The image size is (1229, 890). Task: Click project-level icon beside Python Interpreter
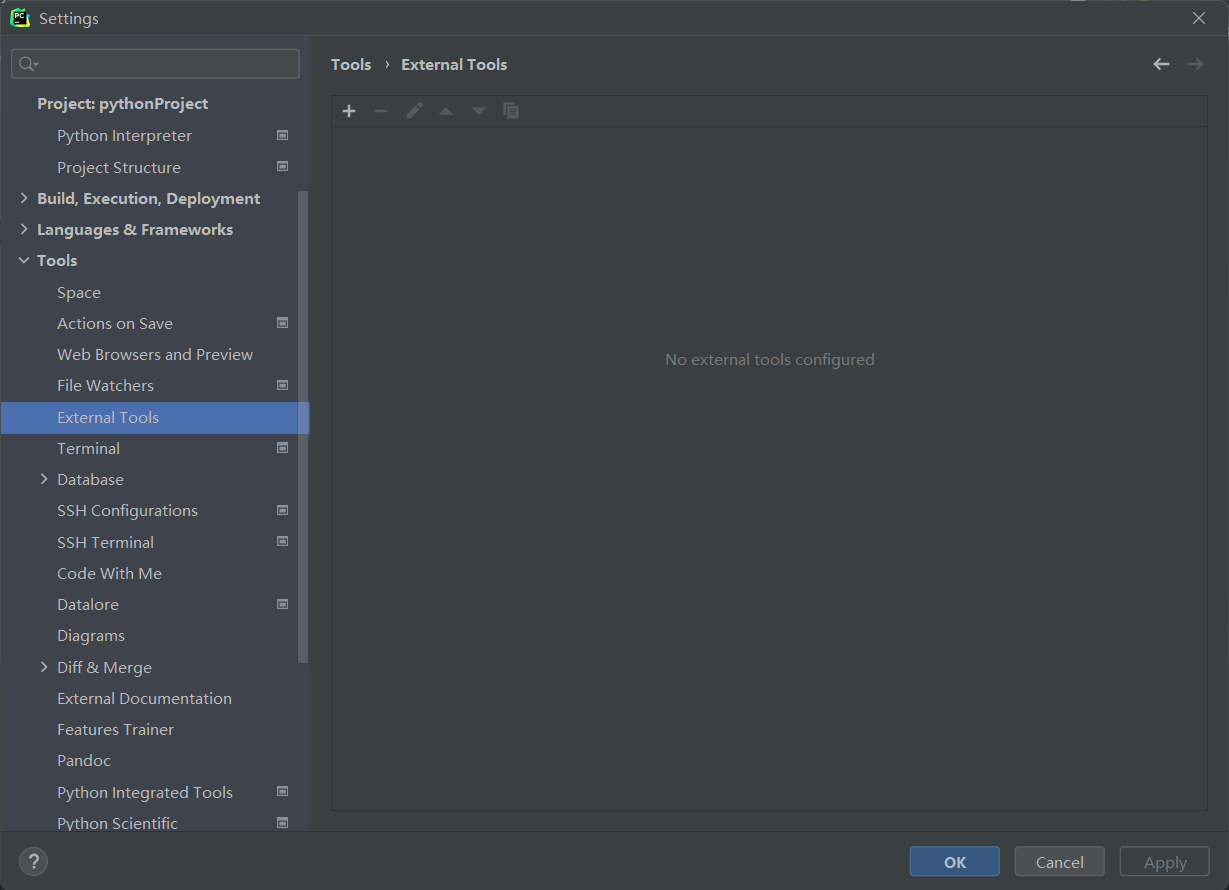[282, 135]
